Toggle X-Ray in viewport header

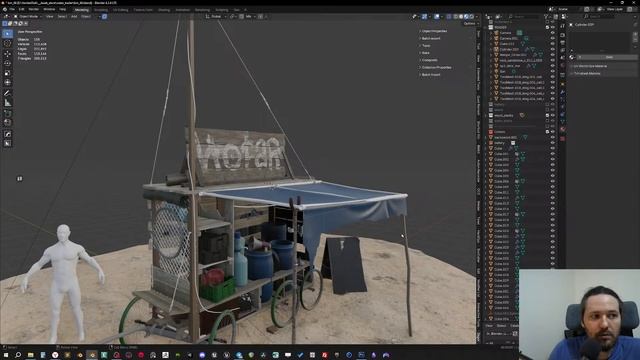click(449, 17)
